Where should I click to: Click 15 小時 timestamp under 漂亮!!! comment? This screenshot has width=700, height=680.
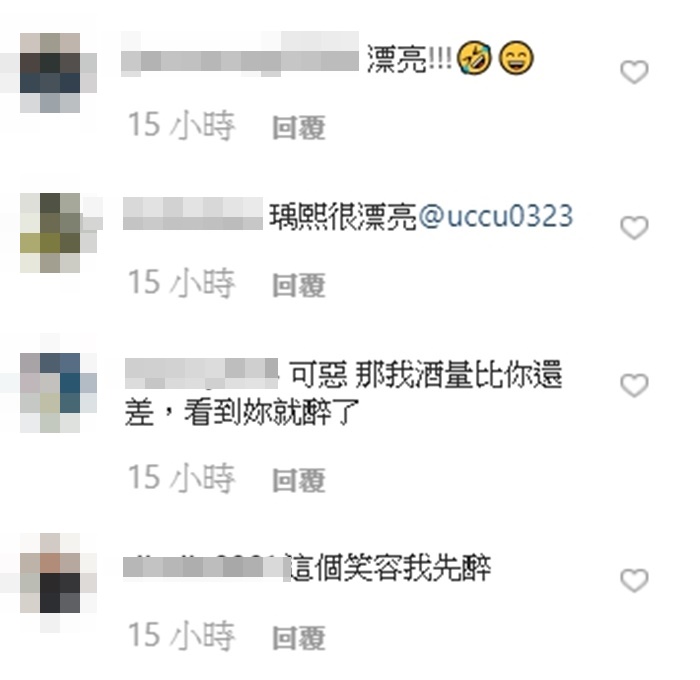tap(181, 125)
